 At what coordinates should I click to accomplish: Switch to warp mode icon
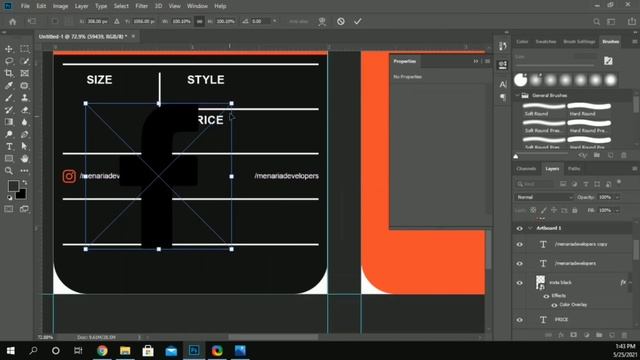coord(322,22)
